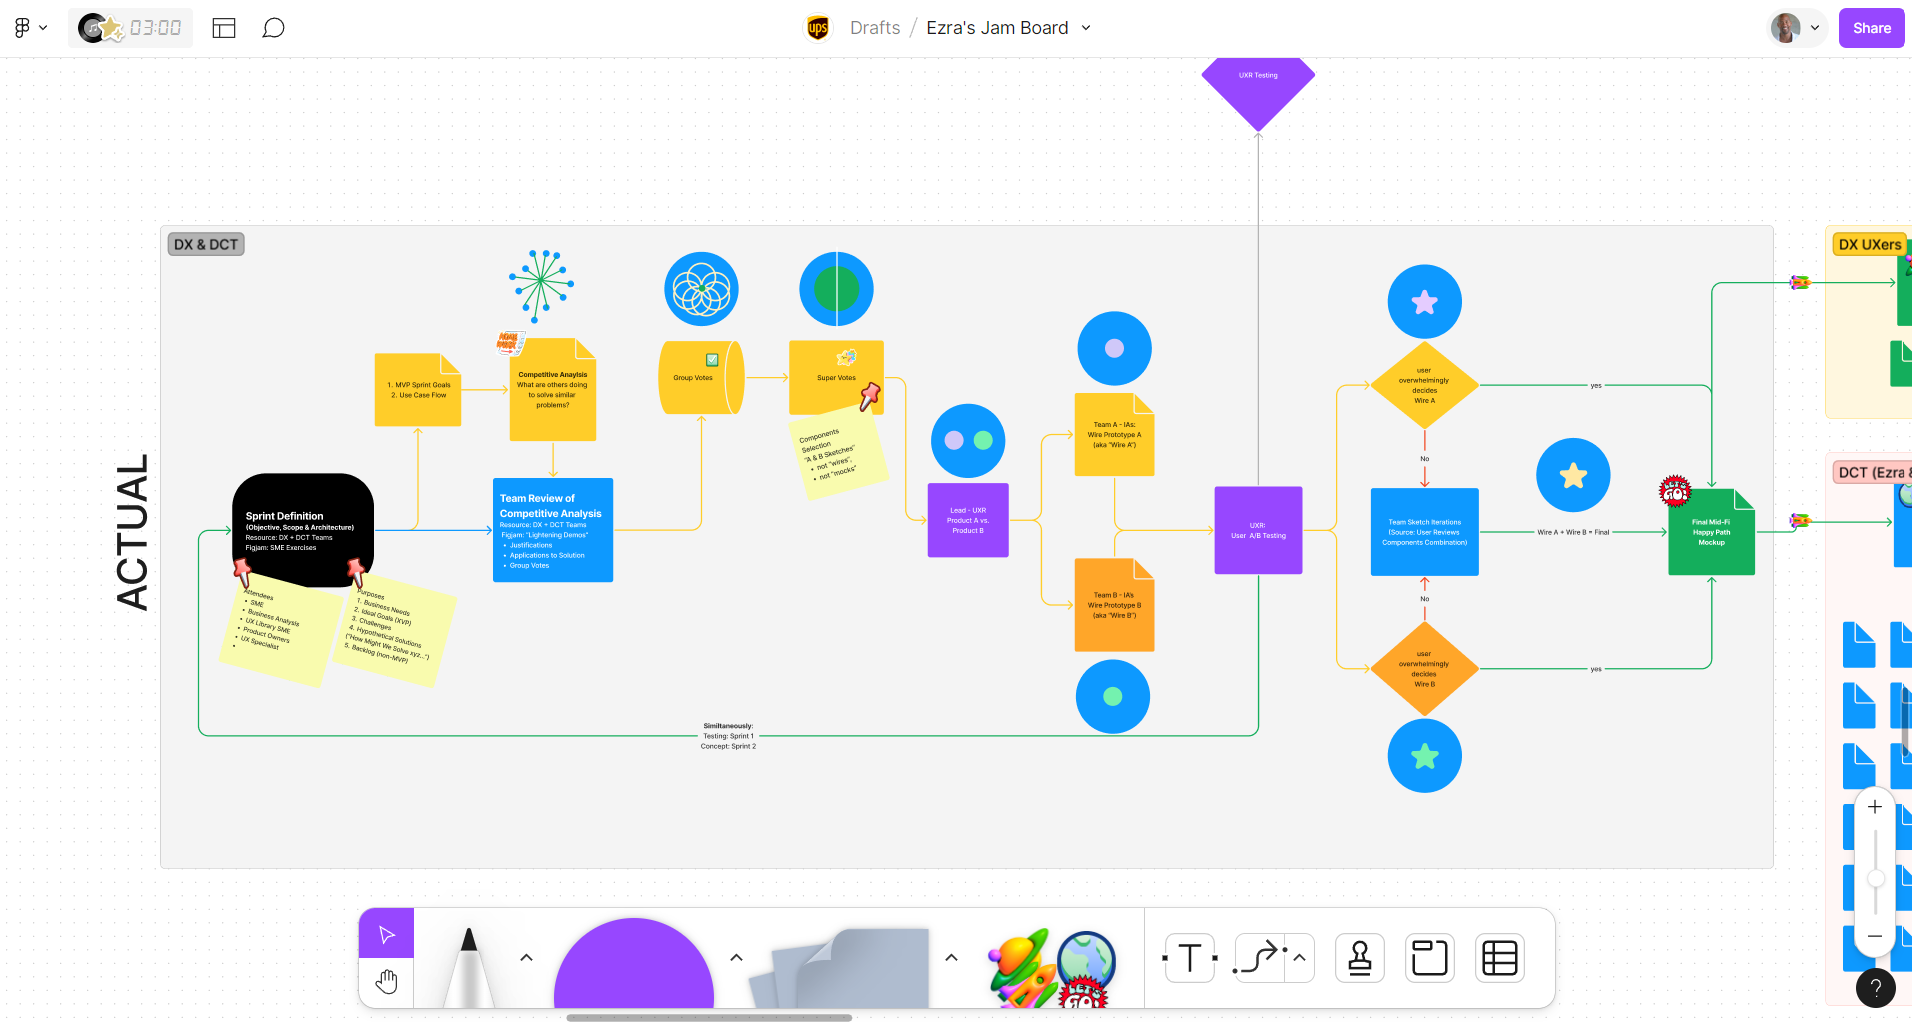Select the Hand pan tool
This screenshot has height=1026, width=1912.
386,982
